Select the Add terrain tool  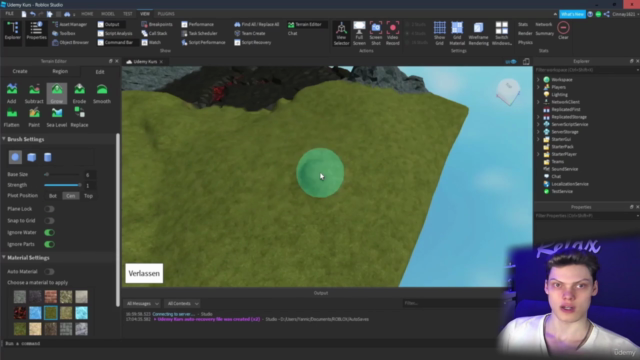[11, 93]
